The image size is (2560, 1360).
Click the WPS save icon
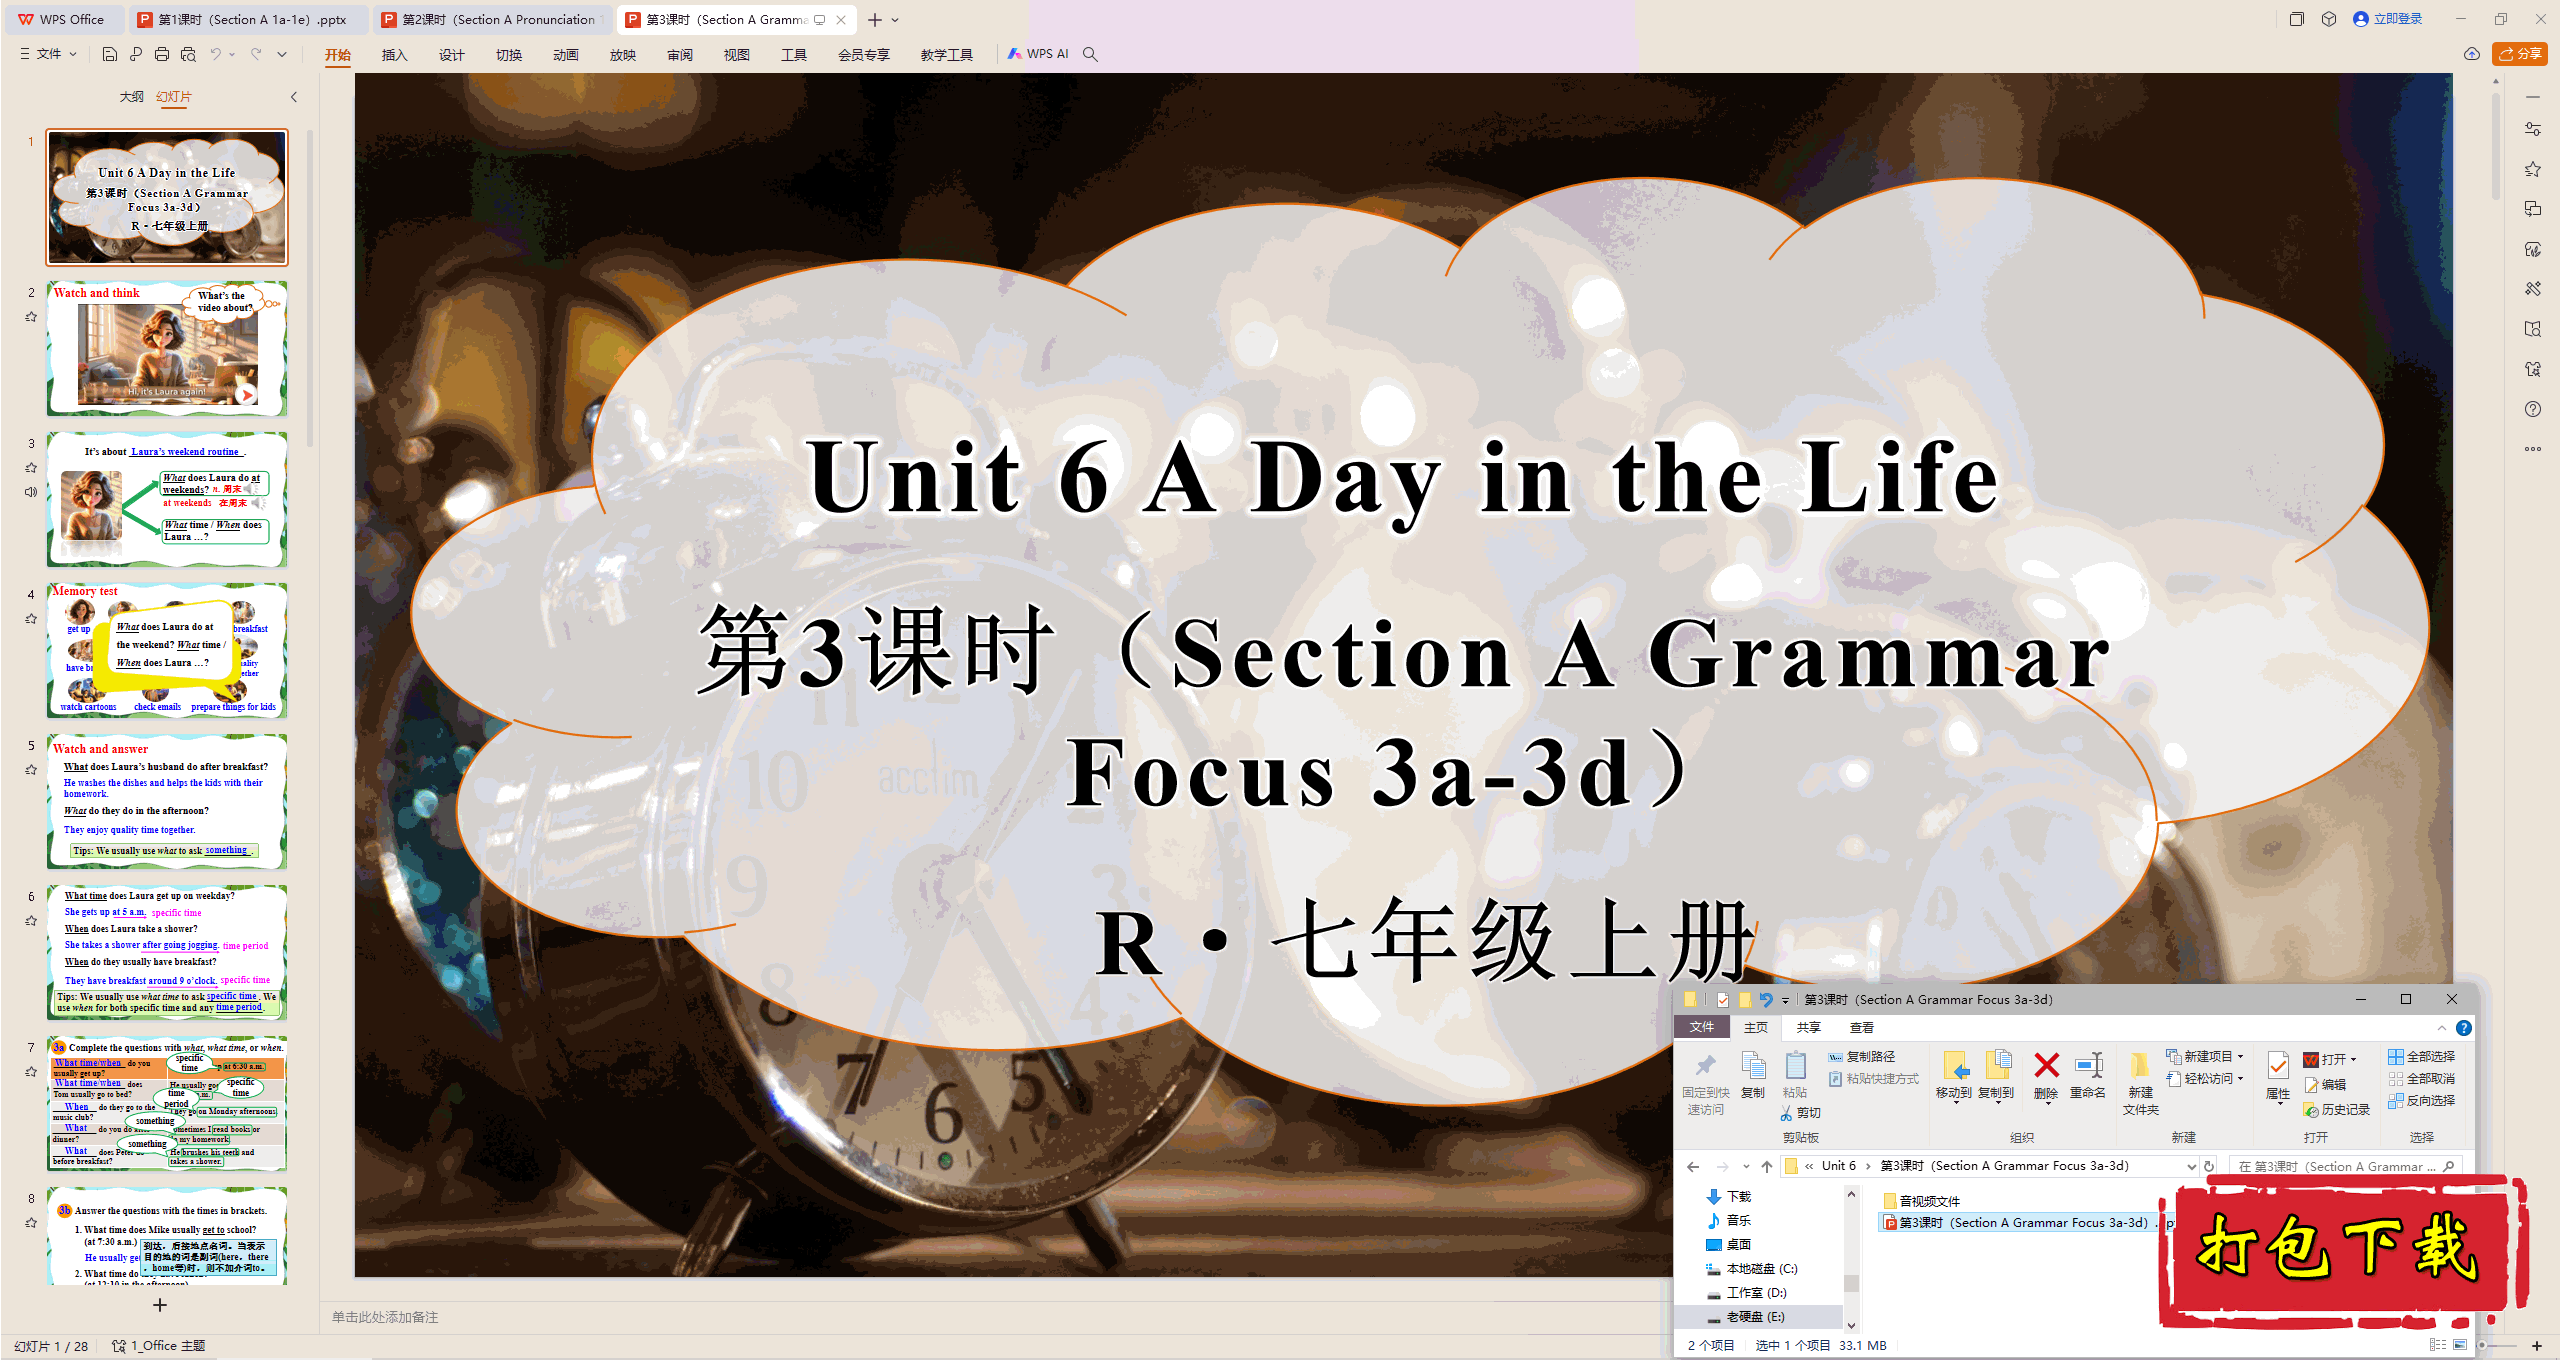coord(110,54)
